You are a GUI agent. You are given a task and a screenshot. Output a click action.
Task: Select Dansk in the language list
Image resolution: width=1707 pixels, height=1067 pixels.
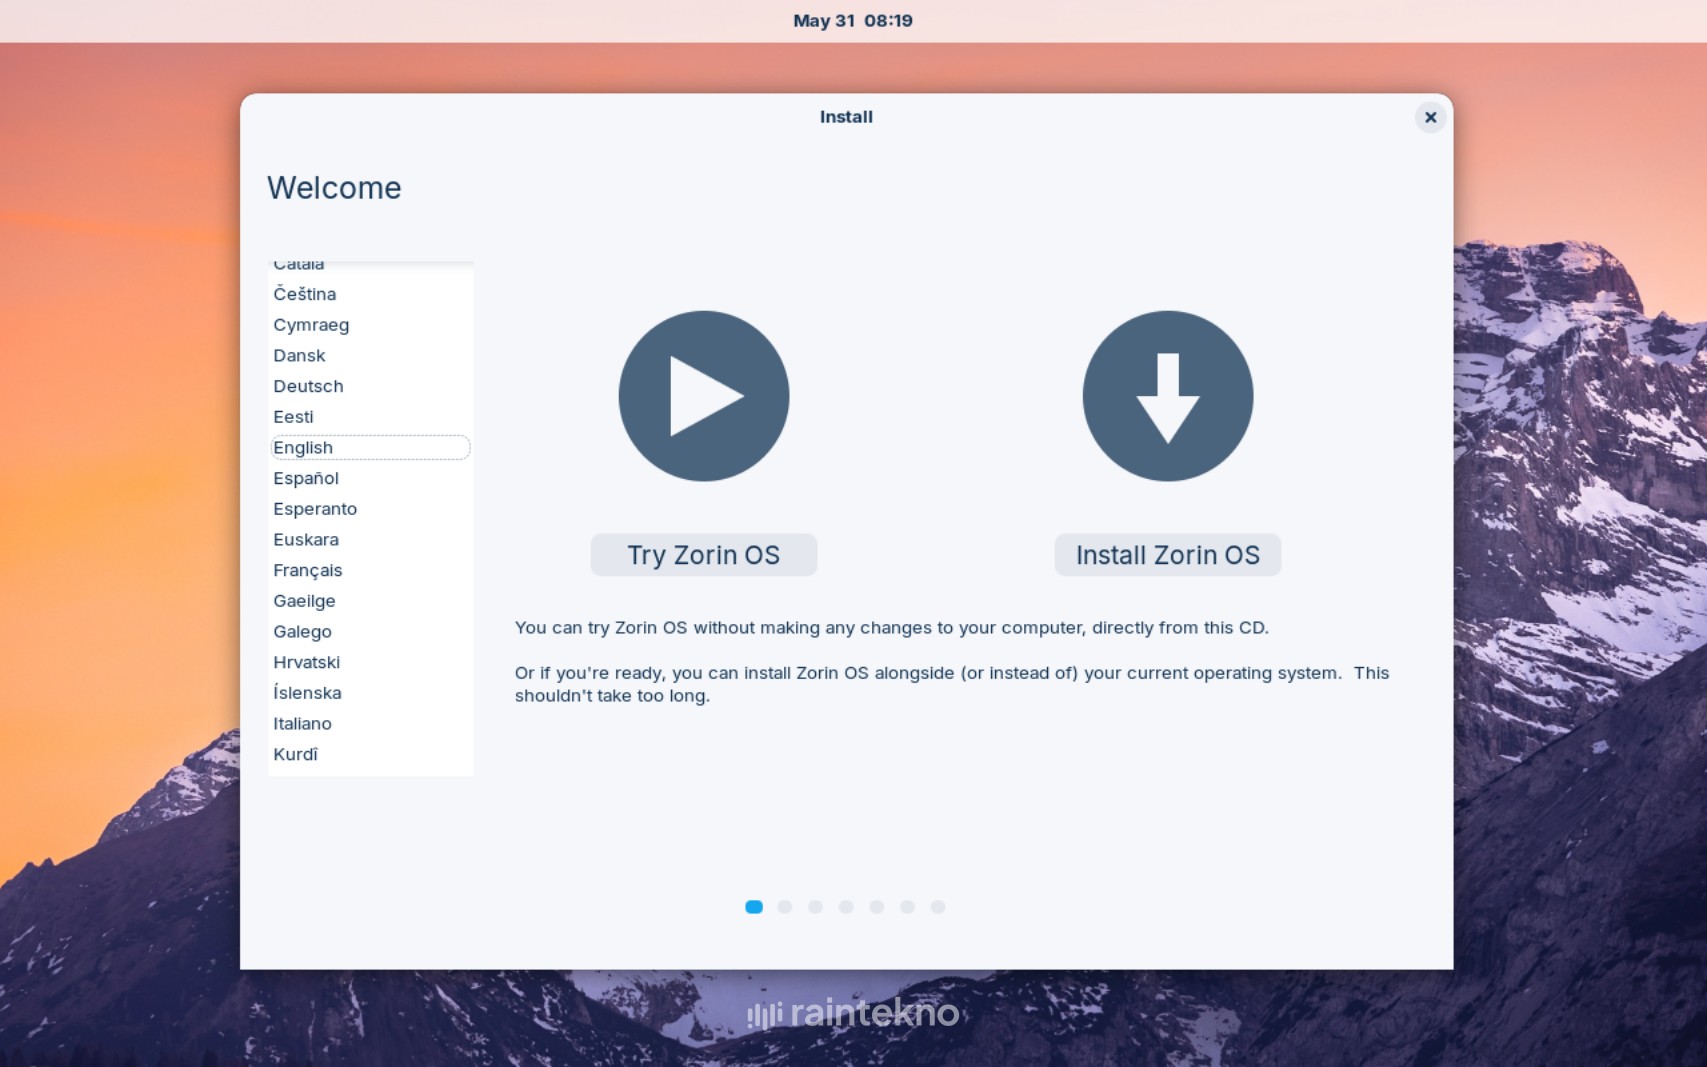[x=299, y=356]
